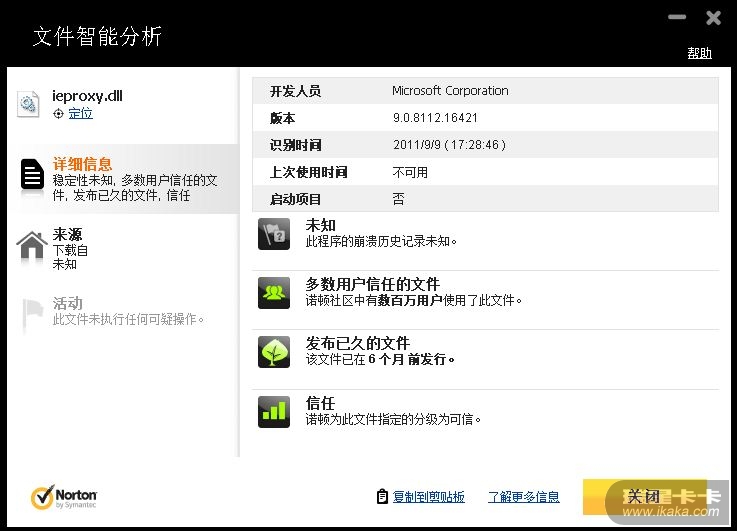Click the clipboard icon beside 复制到剪贴板

point(382,497)
